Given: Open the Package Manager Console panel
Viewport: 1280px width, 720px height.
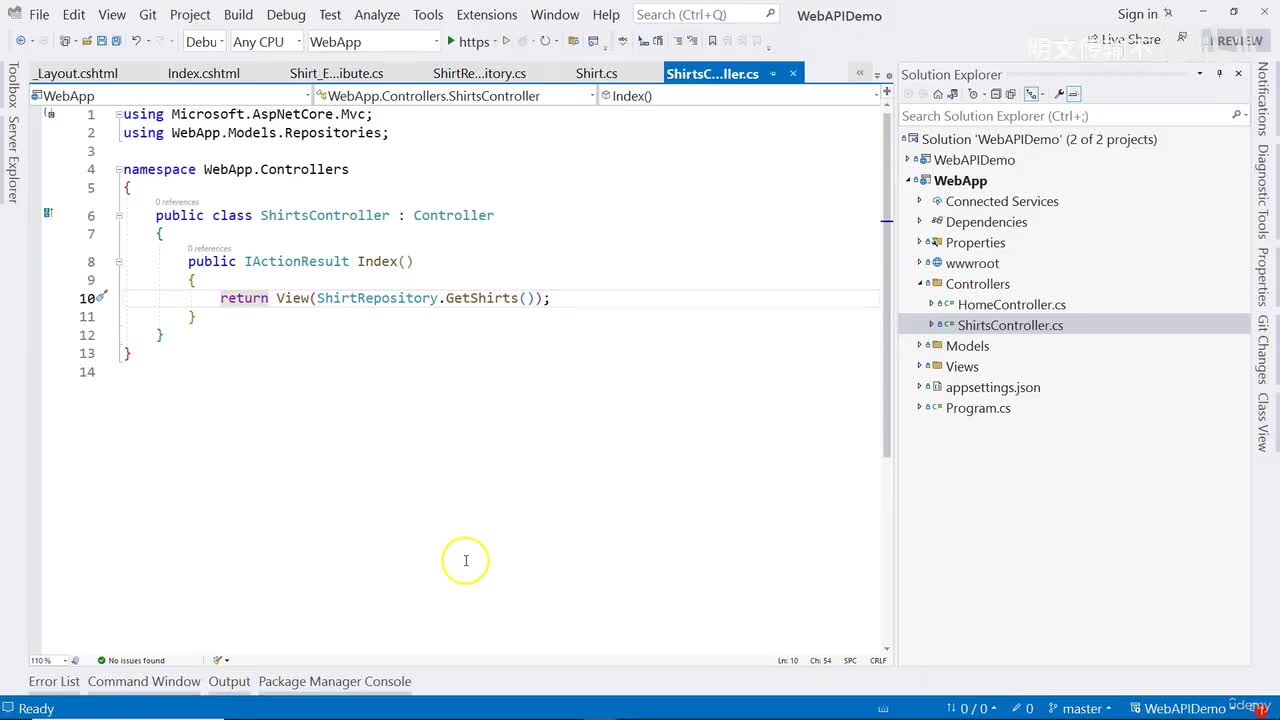Looking at the screenshot, I should click(x=335, y=682).
